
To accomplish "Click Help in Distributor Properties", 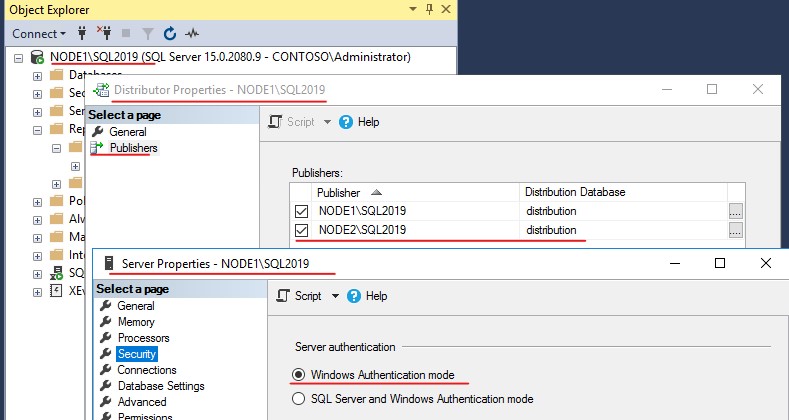I will tap(368, 122).
